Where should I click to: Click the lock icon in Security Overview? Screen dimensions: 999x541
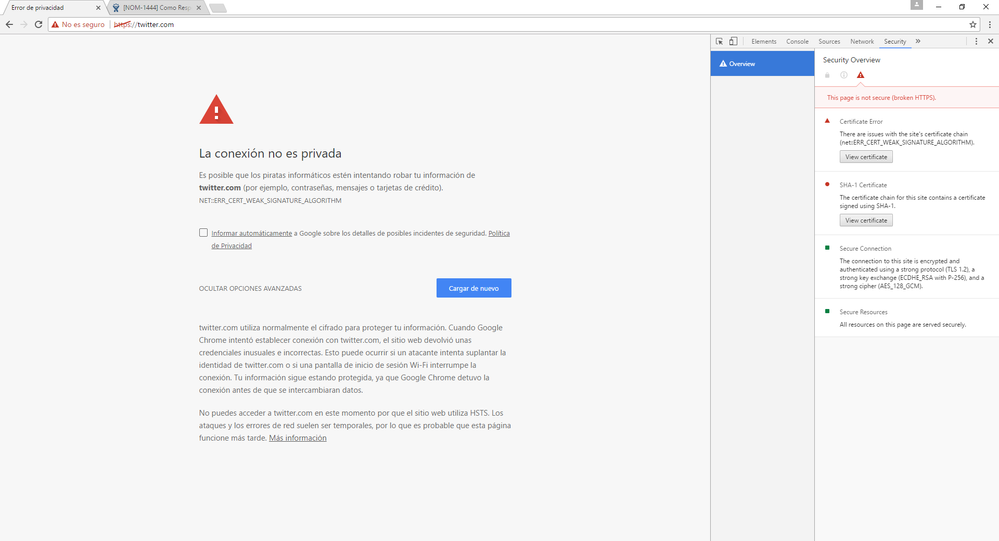pos(827,75)
